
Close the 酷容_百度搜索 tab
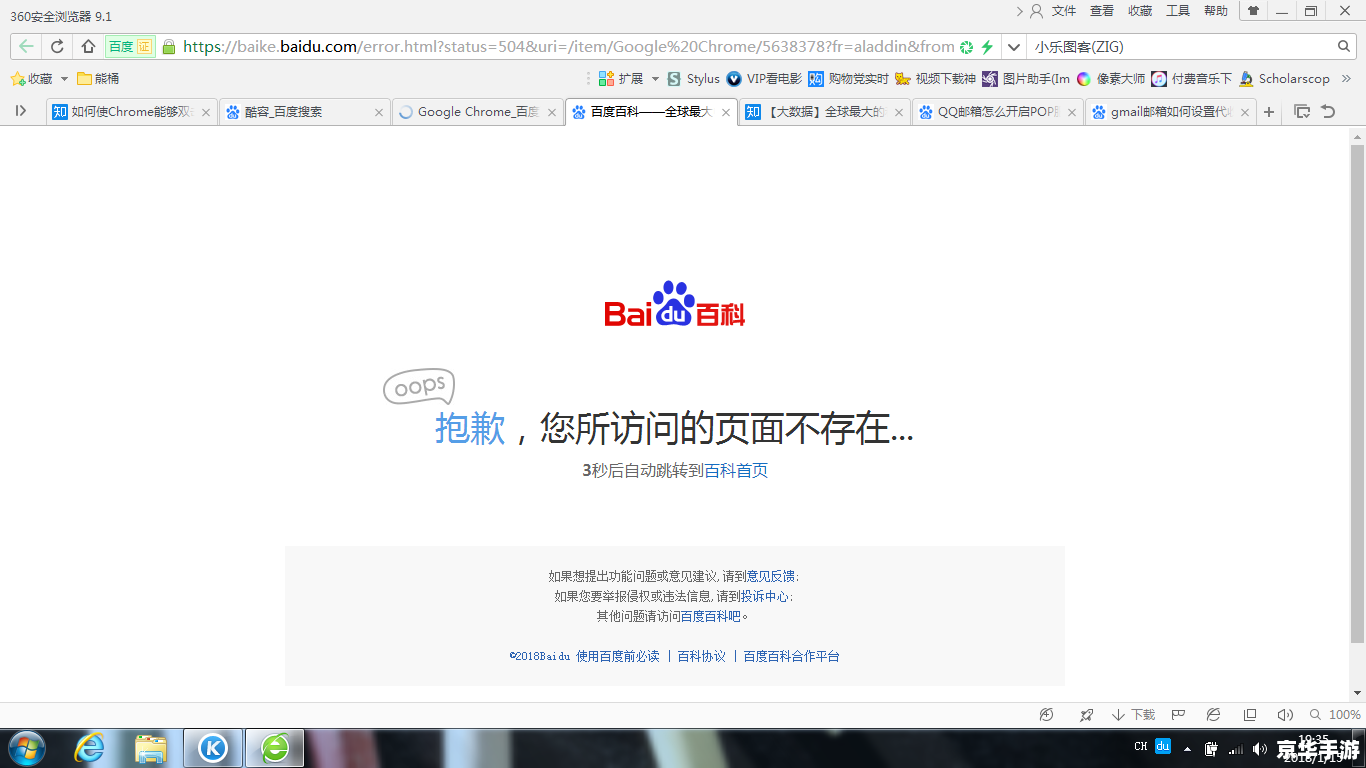(x=379, y=113)
